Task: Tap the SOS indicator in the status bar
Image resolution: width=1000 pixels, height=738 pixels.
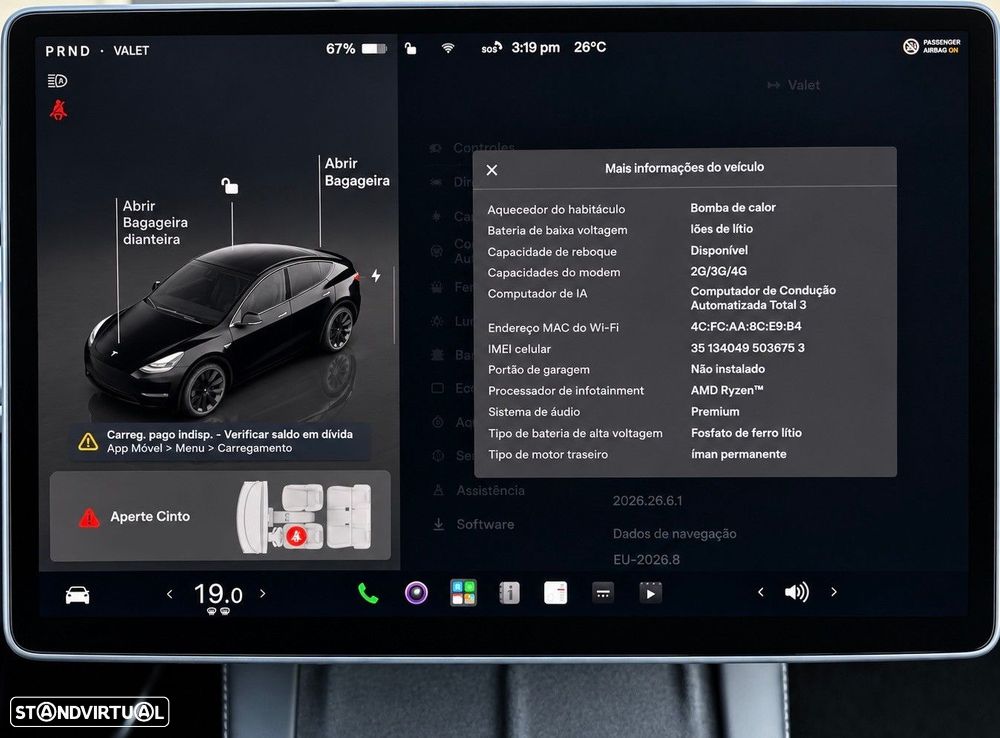Action: (x=491, y=48)
